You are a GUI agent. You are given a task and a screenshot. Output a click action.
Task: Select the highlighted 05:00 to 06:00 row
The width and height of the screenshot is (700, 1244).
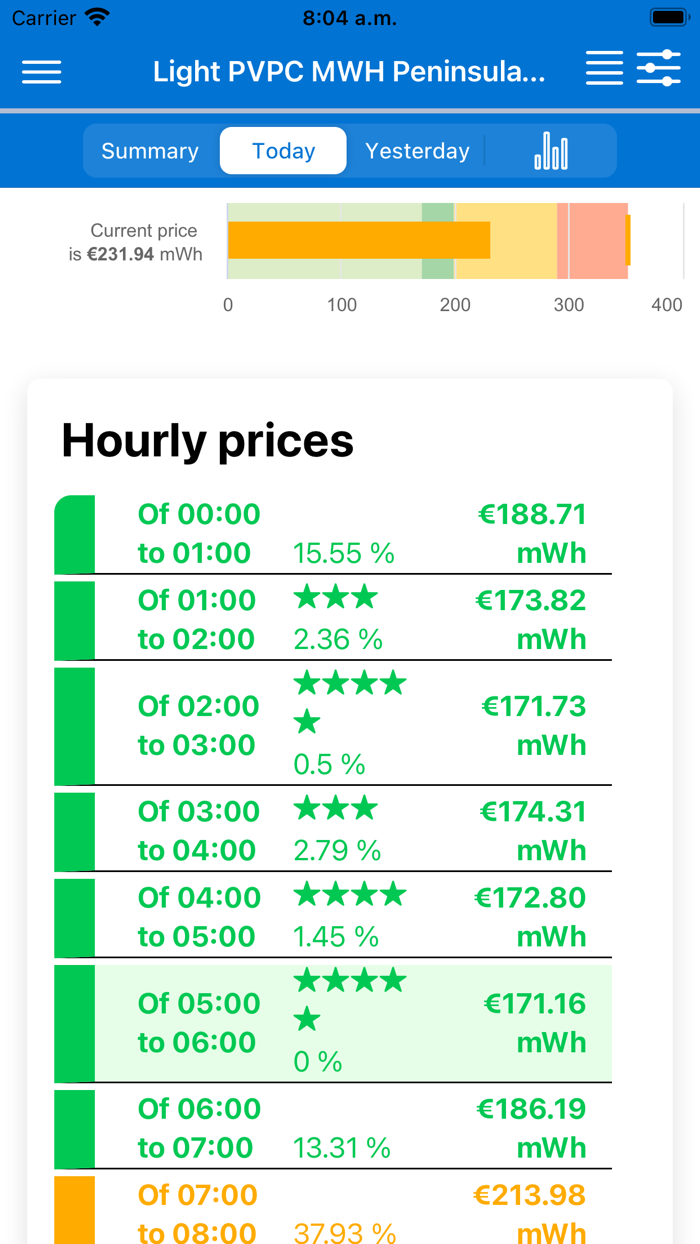pos(350,1022)
